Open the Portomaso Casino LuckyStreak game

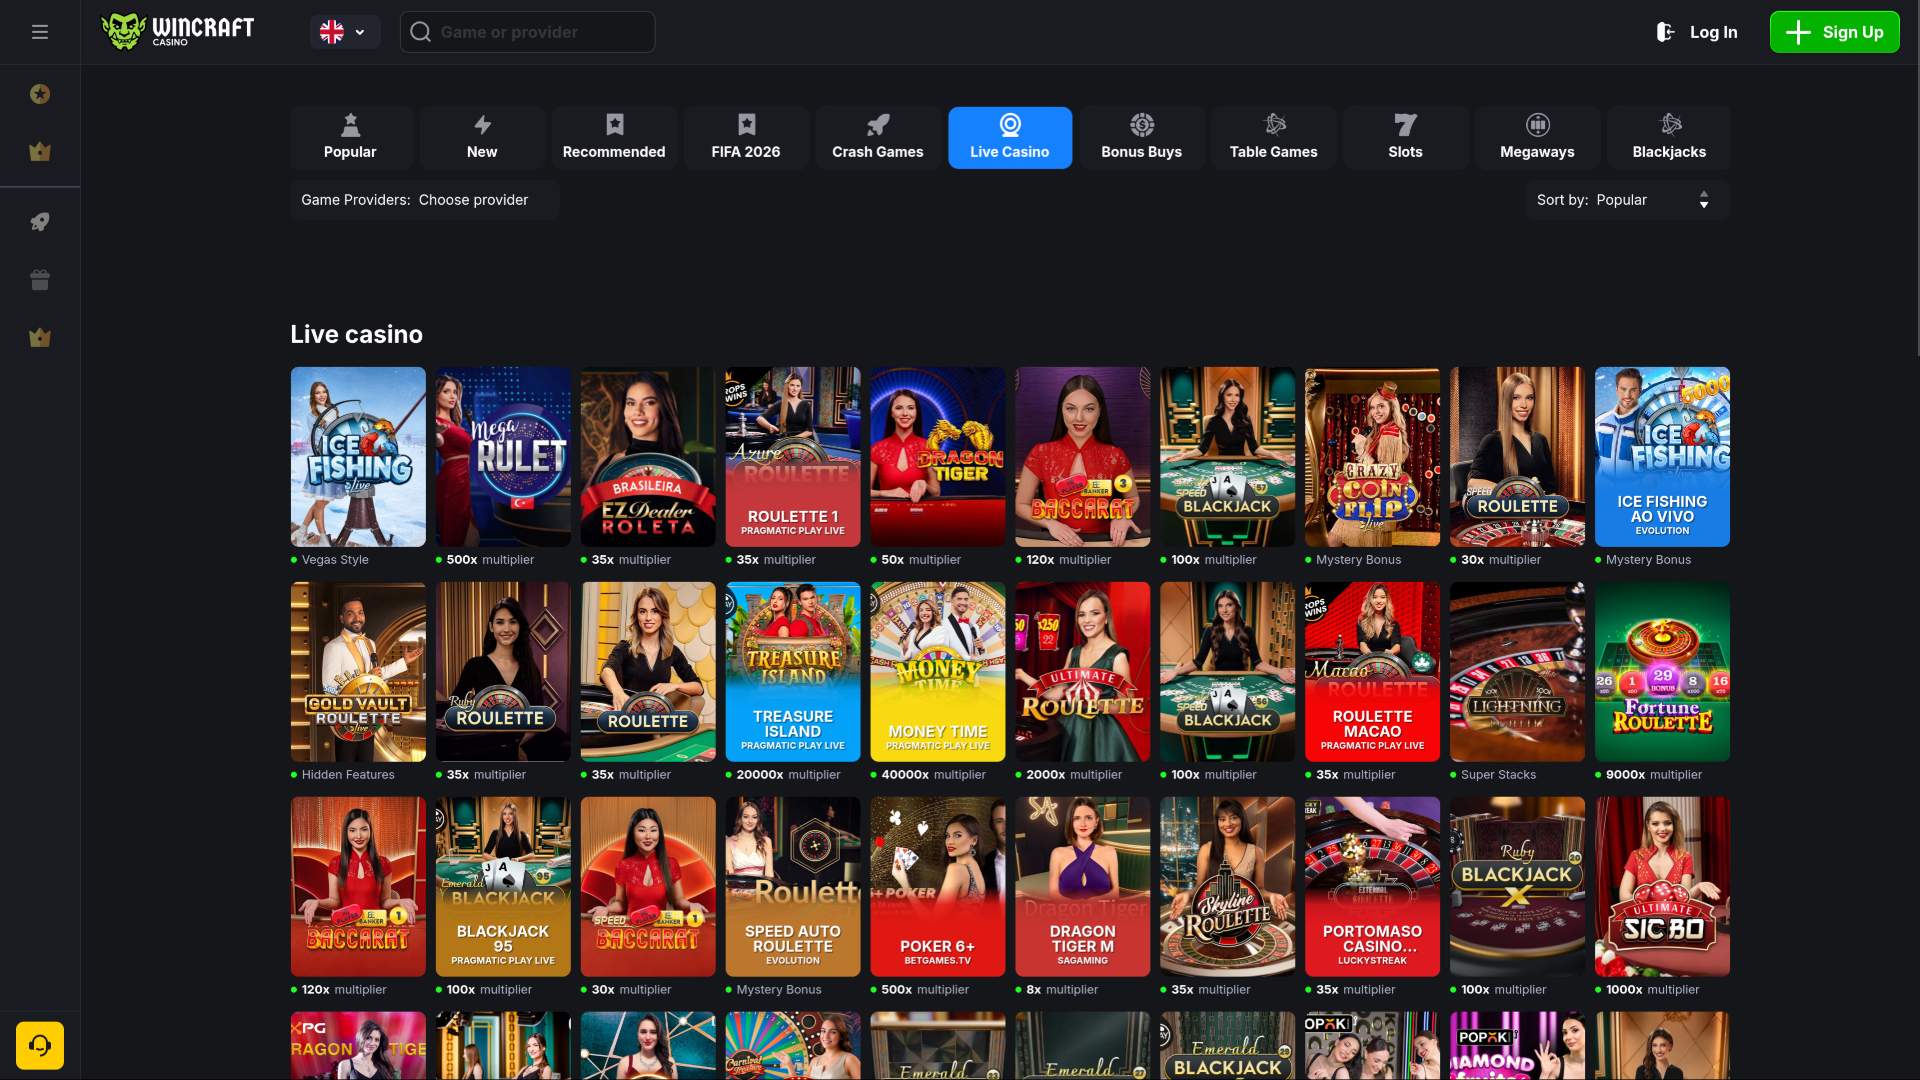pyautogui.click(x=1372, y=887)
